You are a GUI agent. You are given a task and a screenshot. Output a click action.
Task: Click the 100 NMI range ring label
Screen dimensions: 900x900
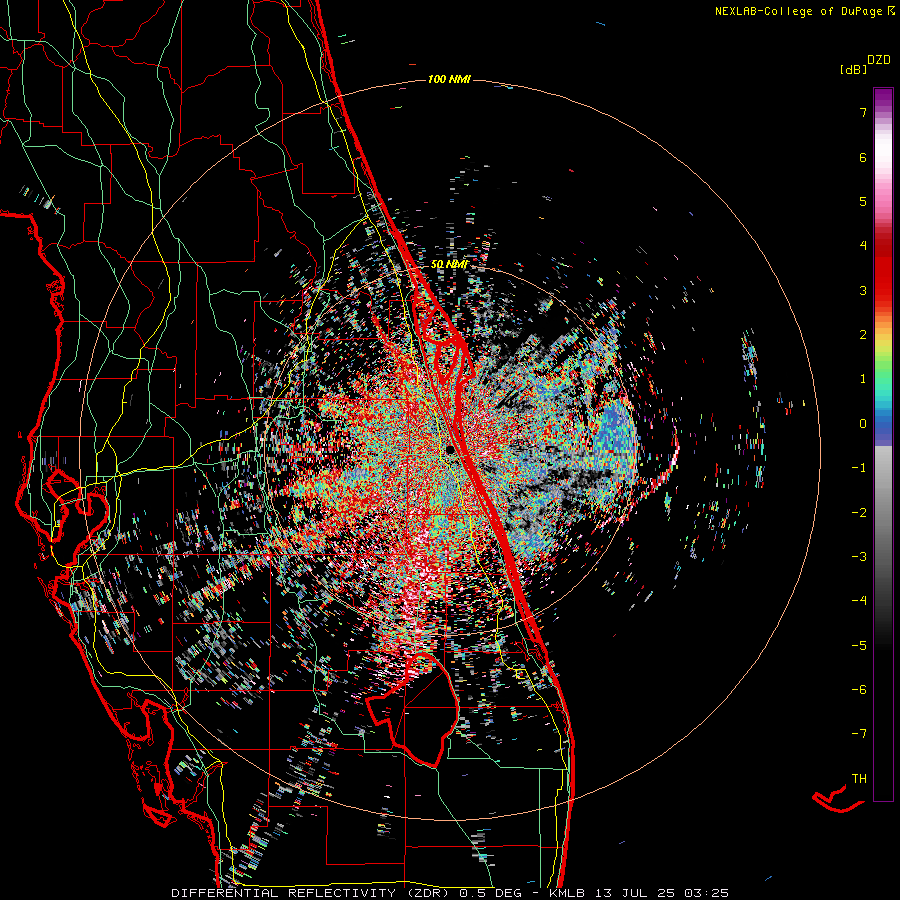[x=449, y=79]
